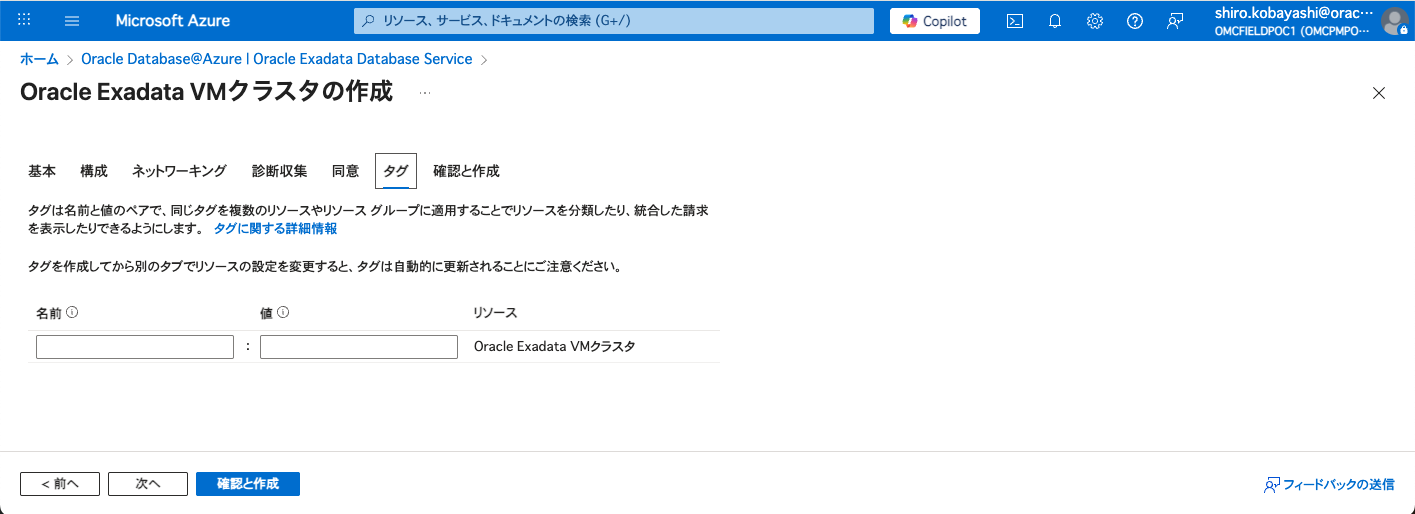1415x514 pixels.
Task: Open the header feedback icon
Action: [x=1175, y=21]
